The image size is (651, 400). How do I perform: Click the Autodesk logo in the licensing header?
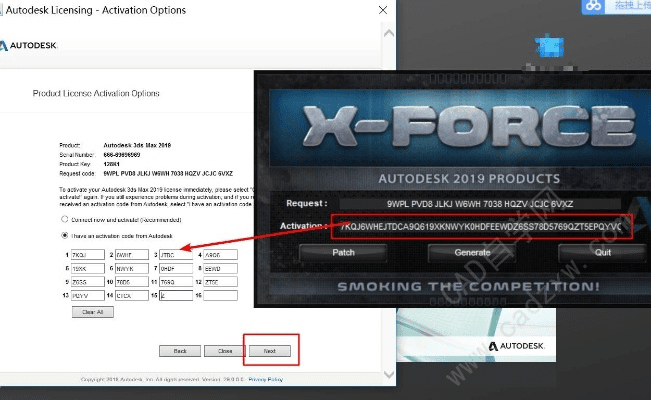(28, 45)
